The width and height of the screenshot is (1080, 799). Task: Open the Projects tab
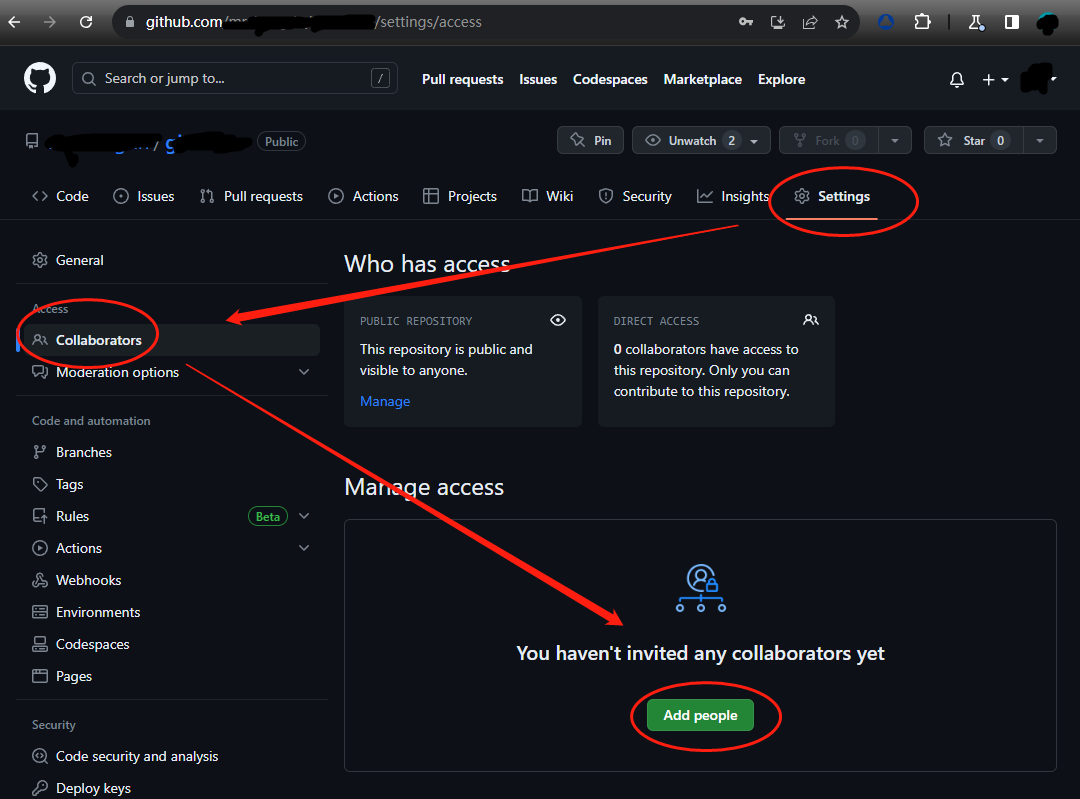coord(460,196)
